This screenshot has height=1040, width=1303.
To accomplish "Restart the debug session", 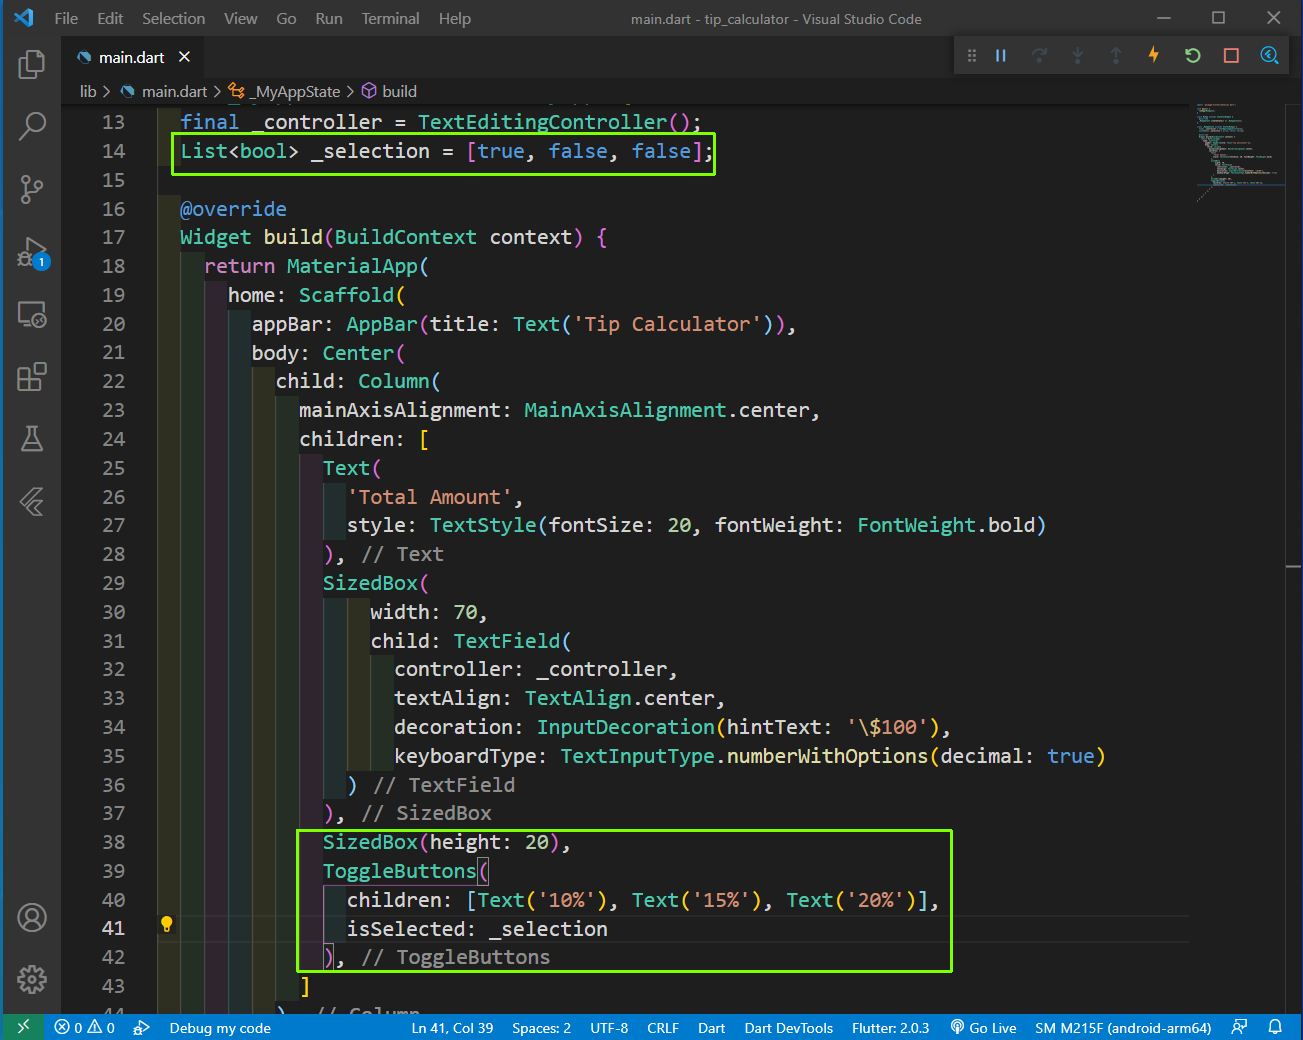I will tap(1193, 56).
